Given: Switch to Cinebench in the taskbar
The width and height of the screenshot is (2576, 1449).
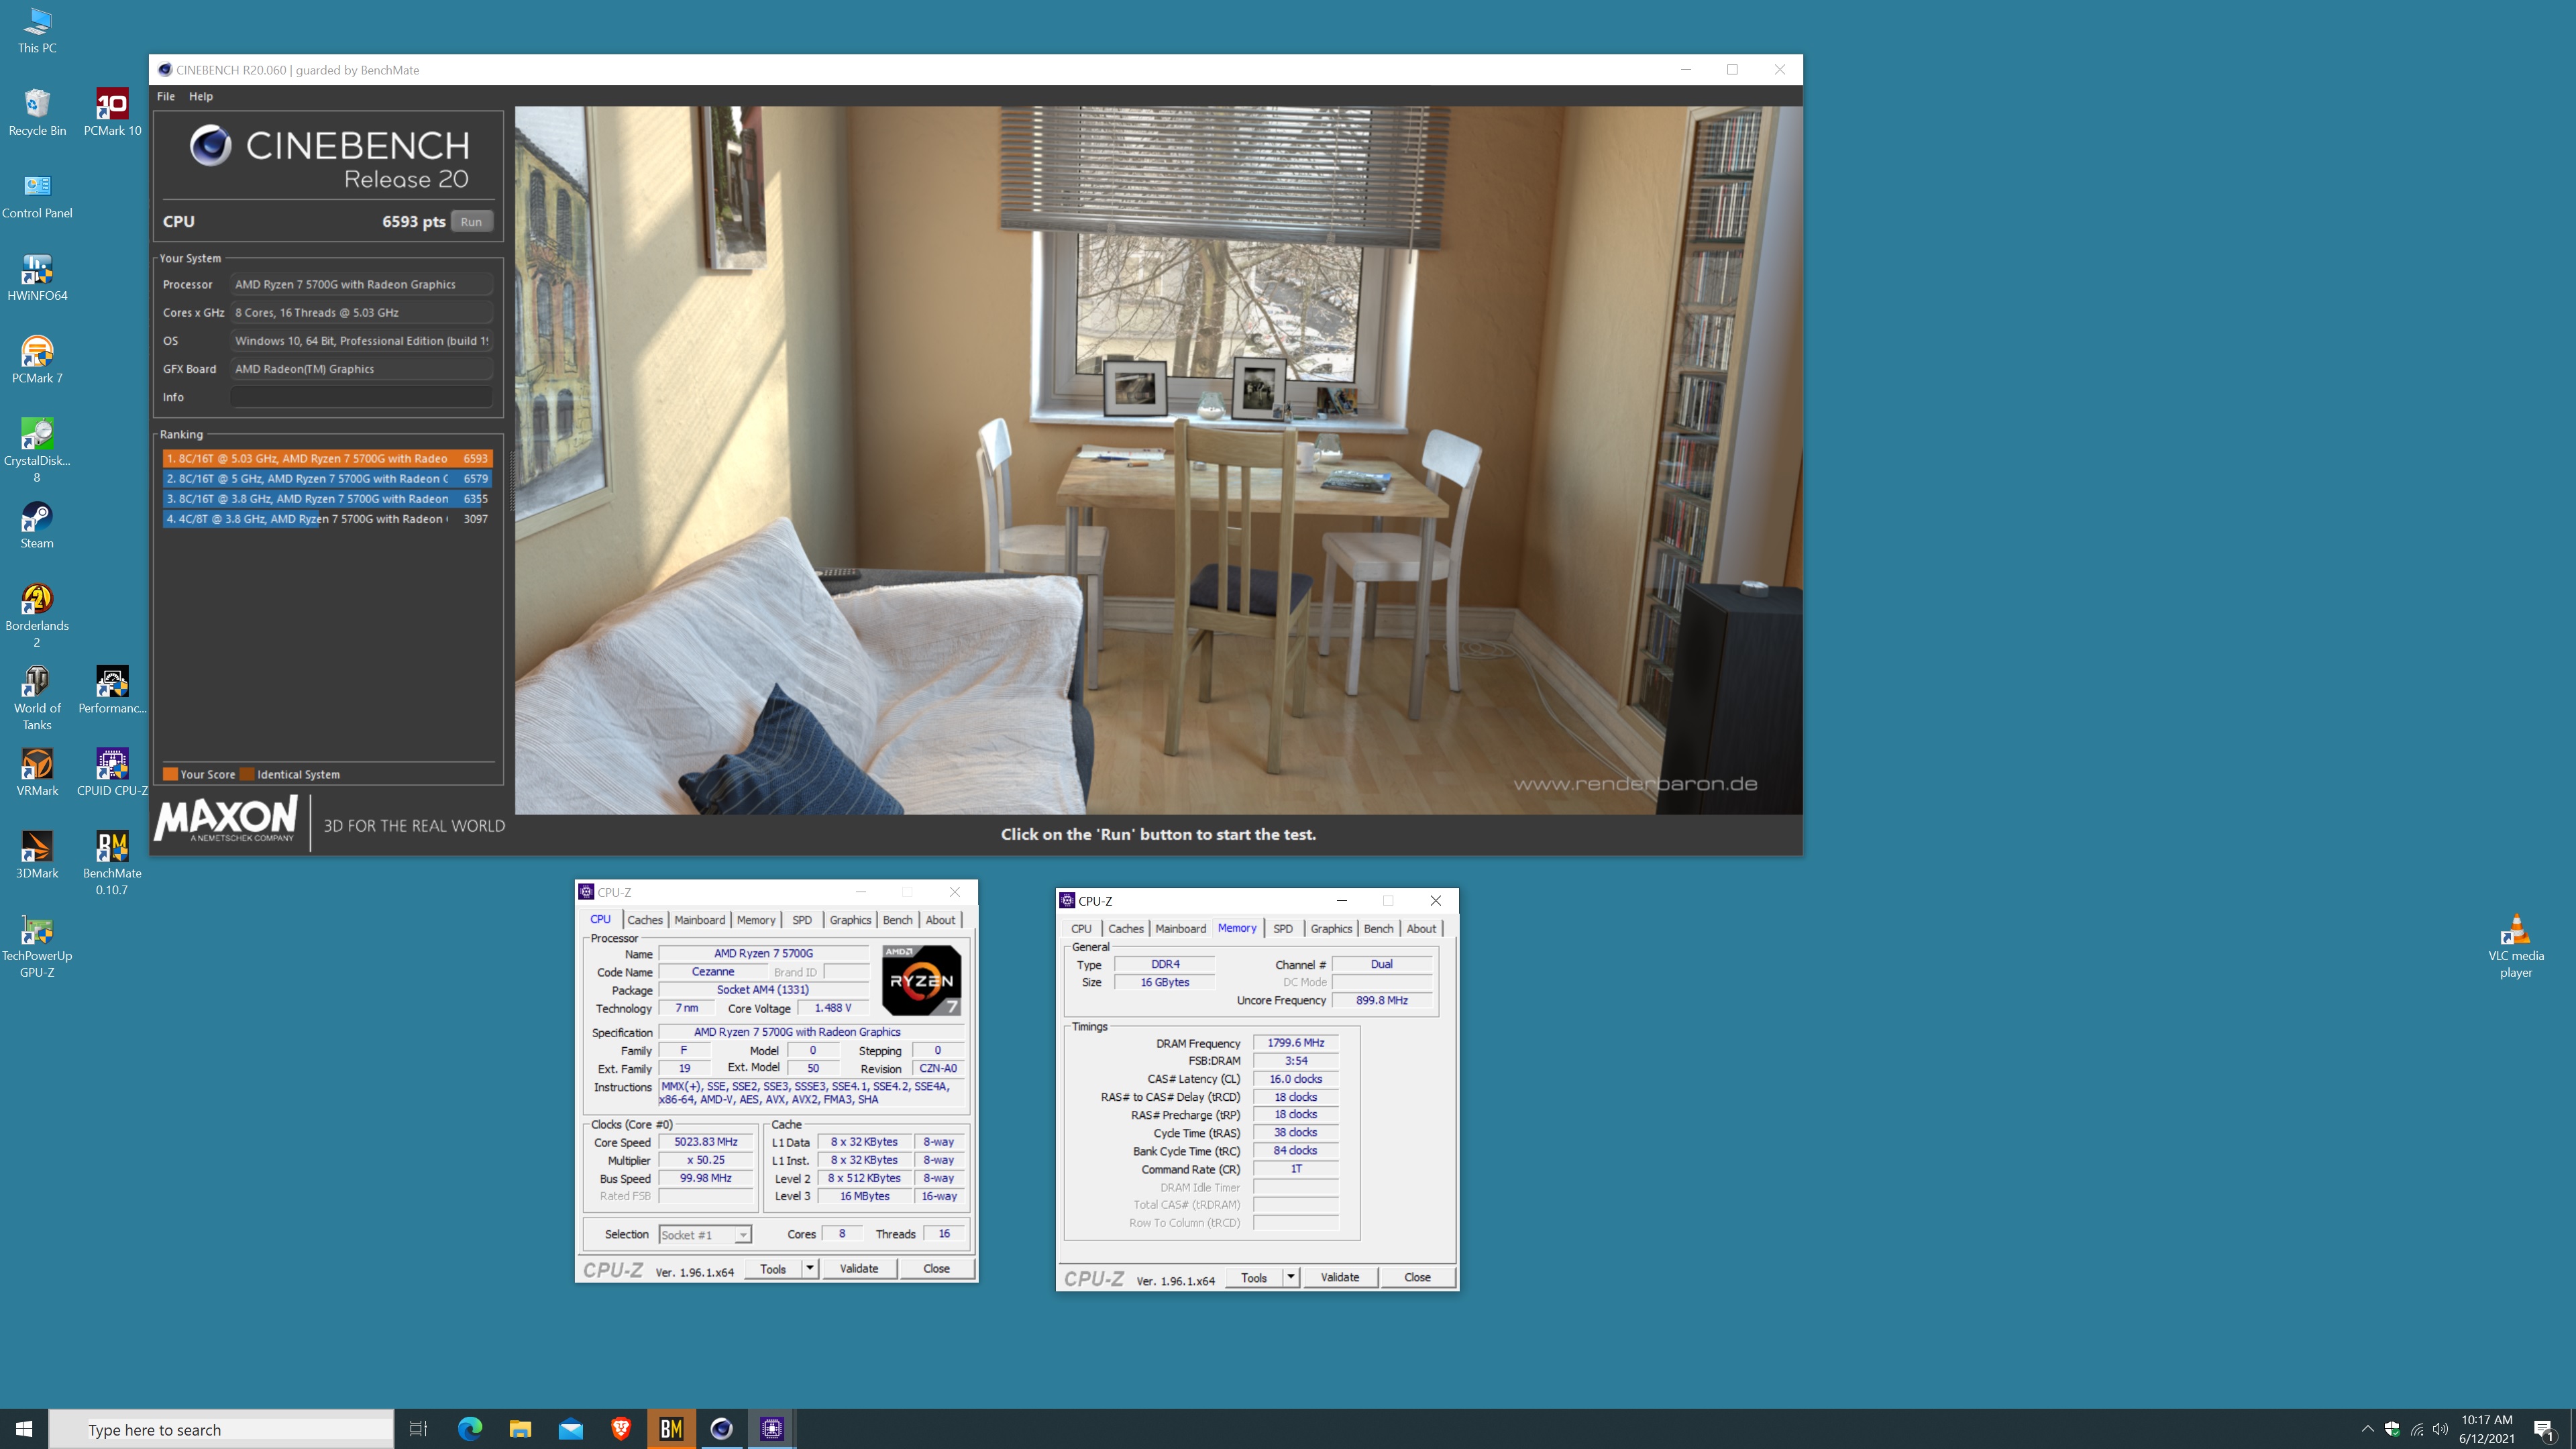Looking at the screenshot, I should pos(721,1429).
